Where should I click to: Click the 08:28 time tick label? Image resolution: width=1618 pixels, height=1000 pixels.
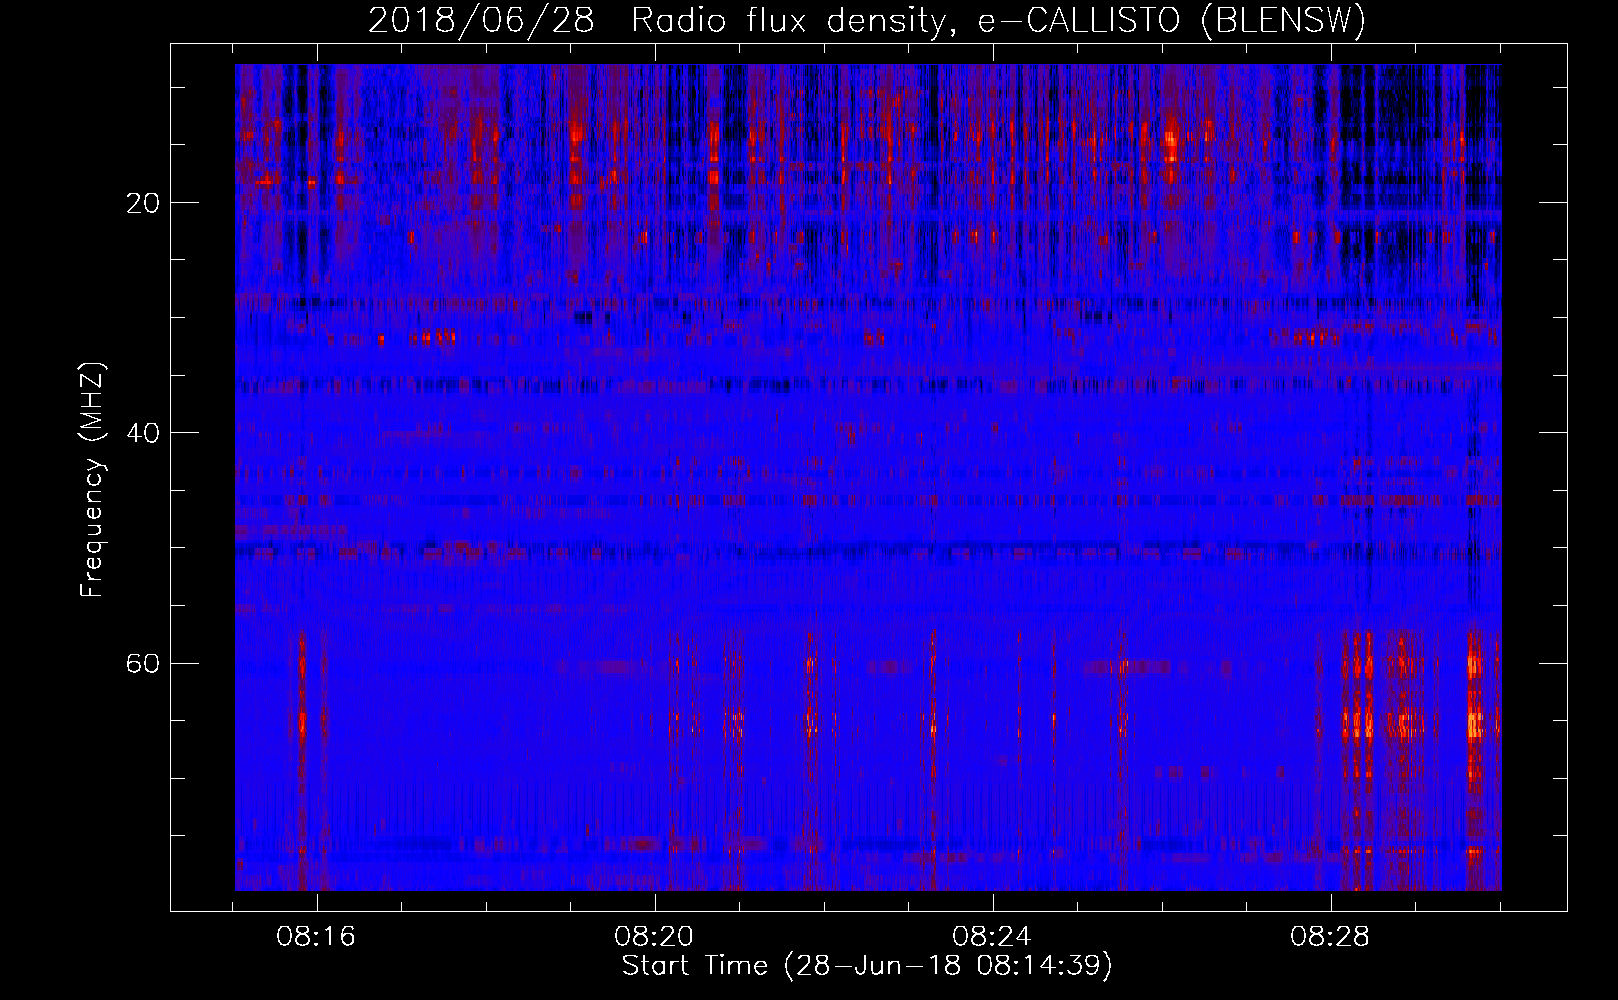coord(1331,938)
